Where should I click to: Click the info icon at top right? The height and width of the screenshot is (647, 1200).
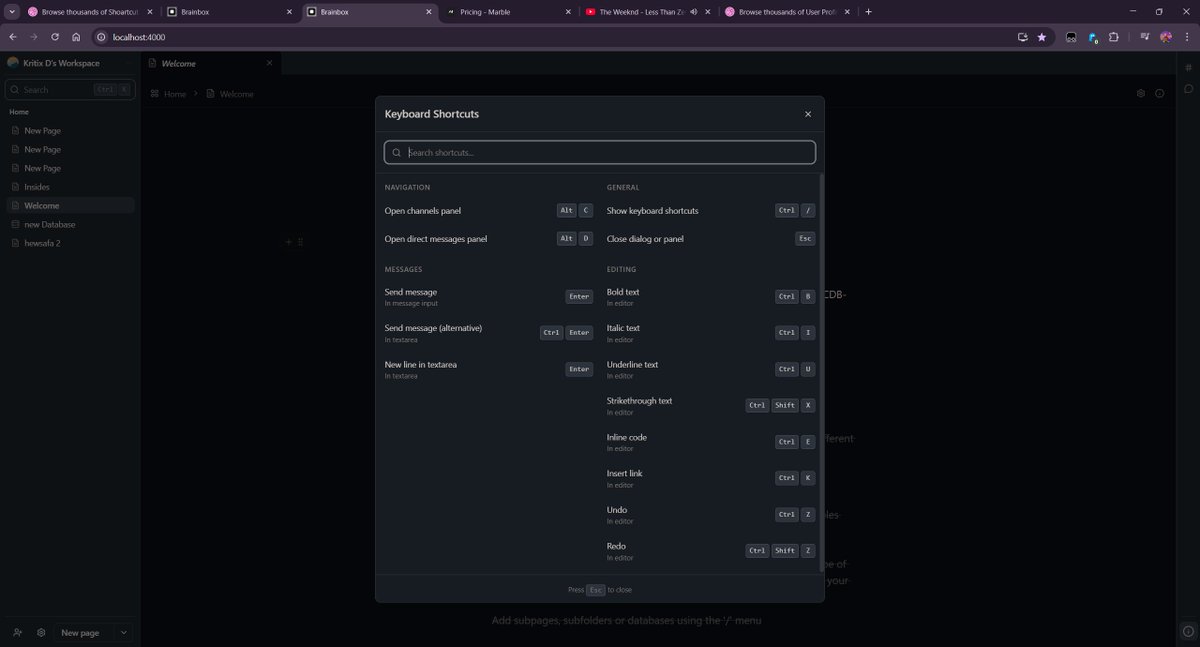[1160, 93]
